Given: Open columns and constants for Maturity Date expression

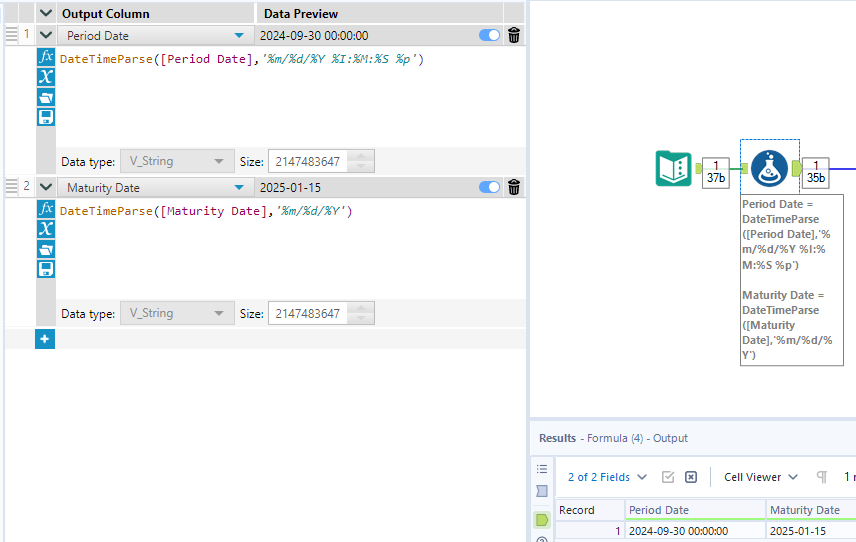Looking at the screenshot, I should (46, 229).
